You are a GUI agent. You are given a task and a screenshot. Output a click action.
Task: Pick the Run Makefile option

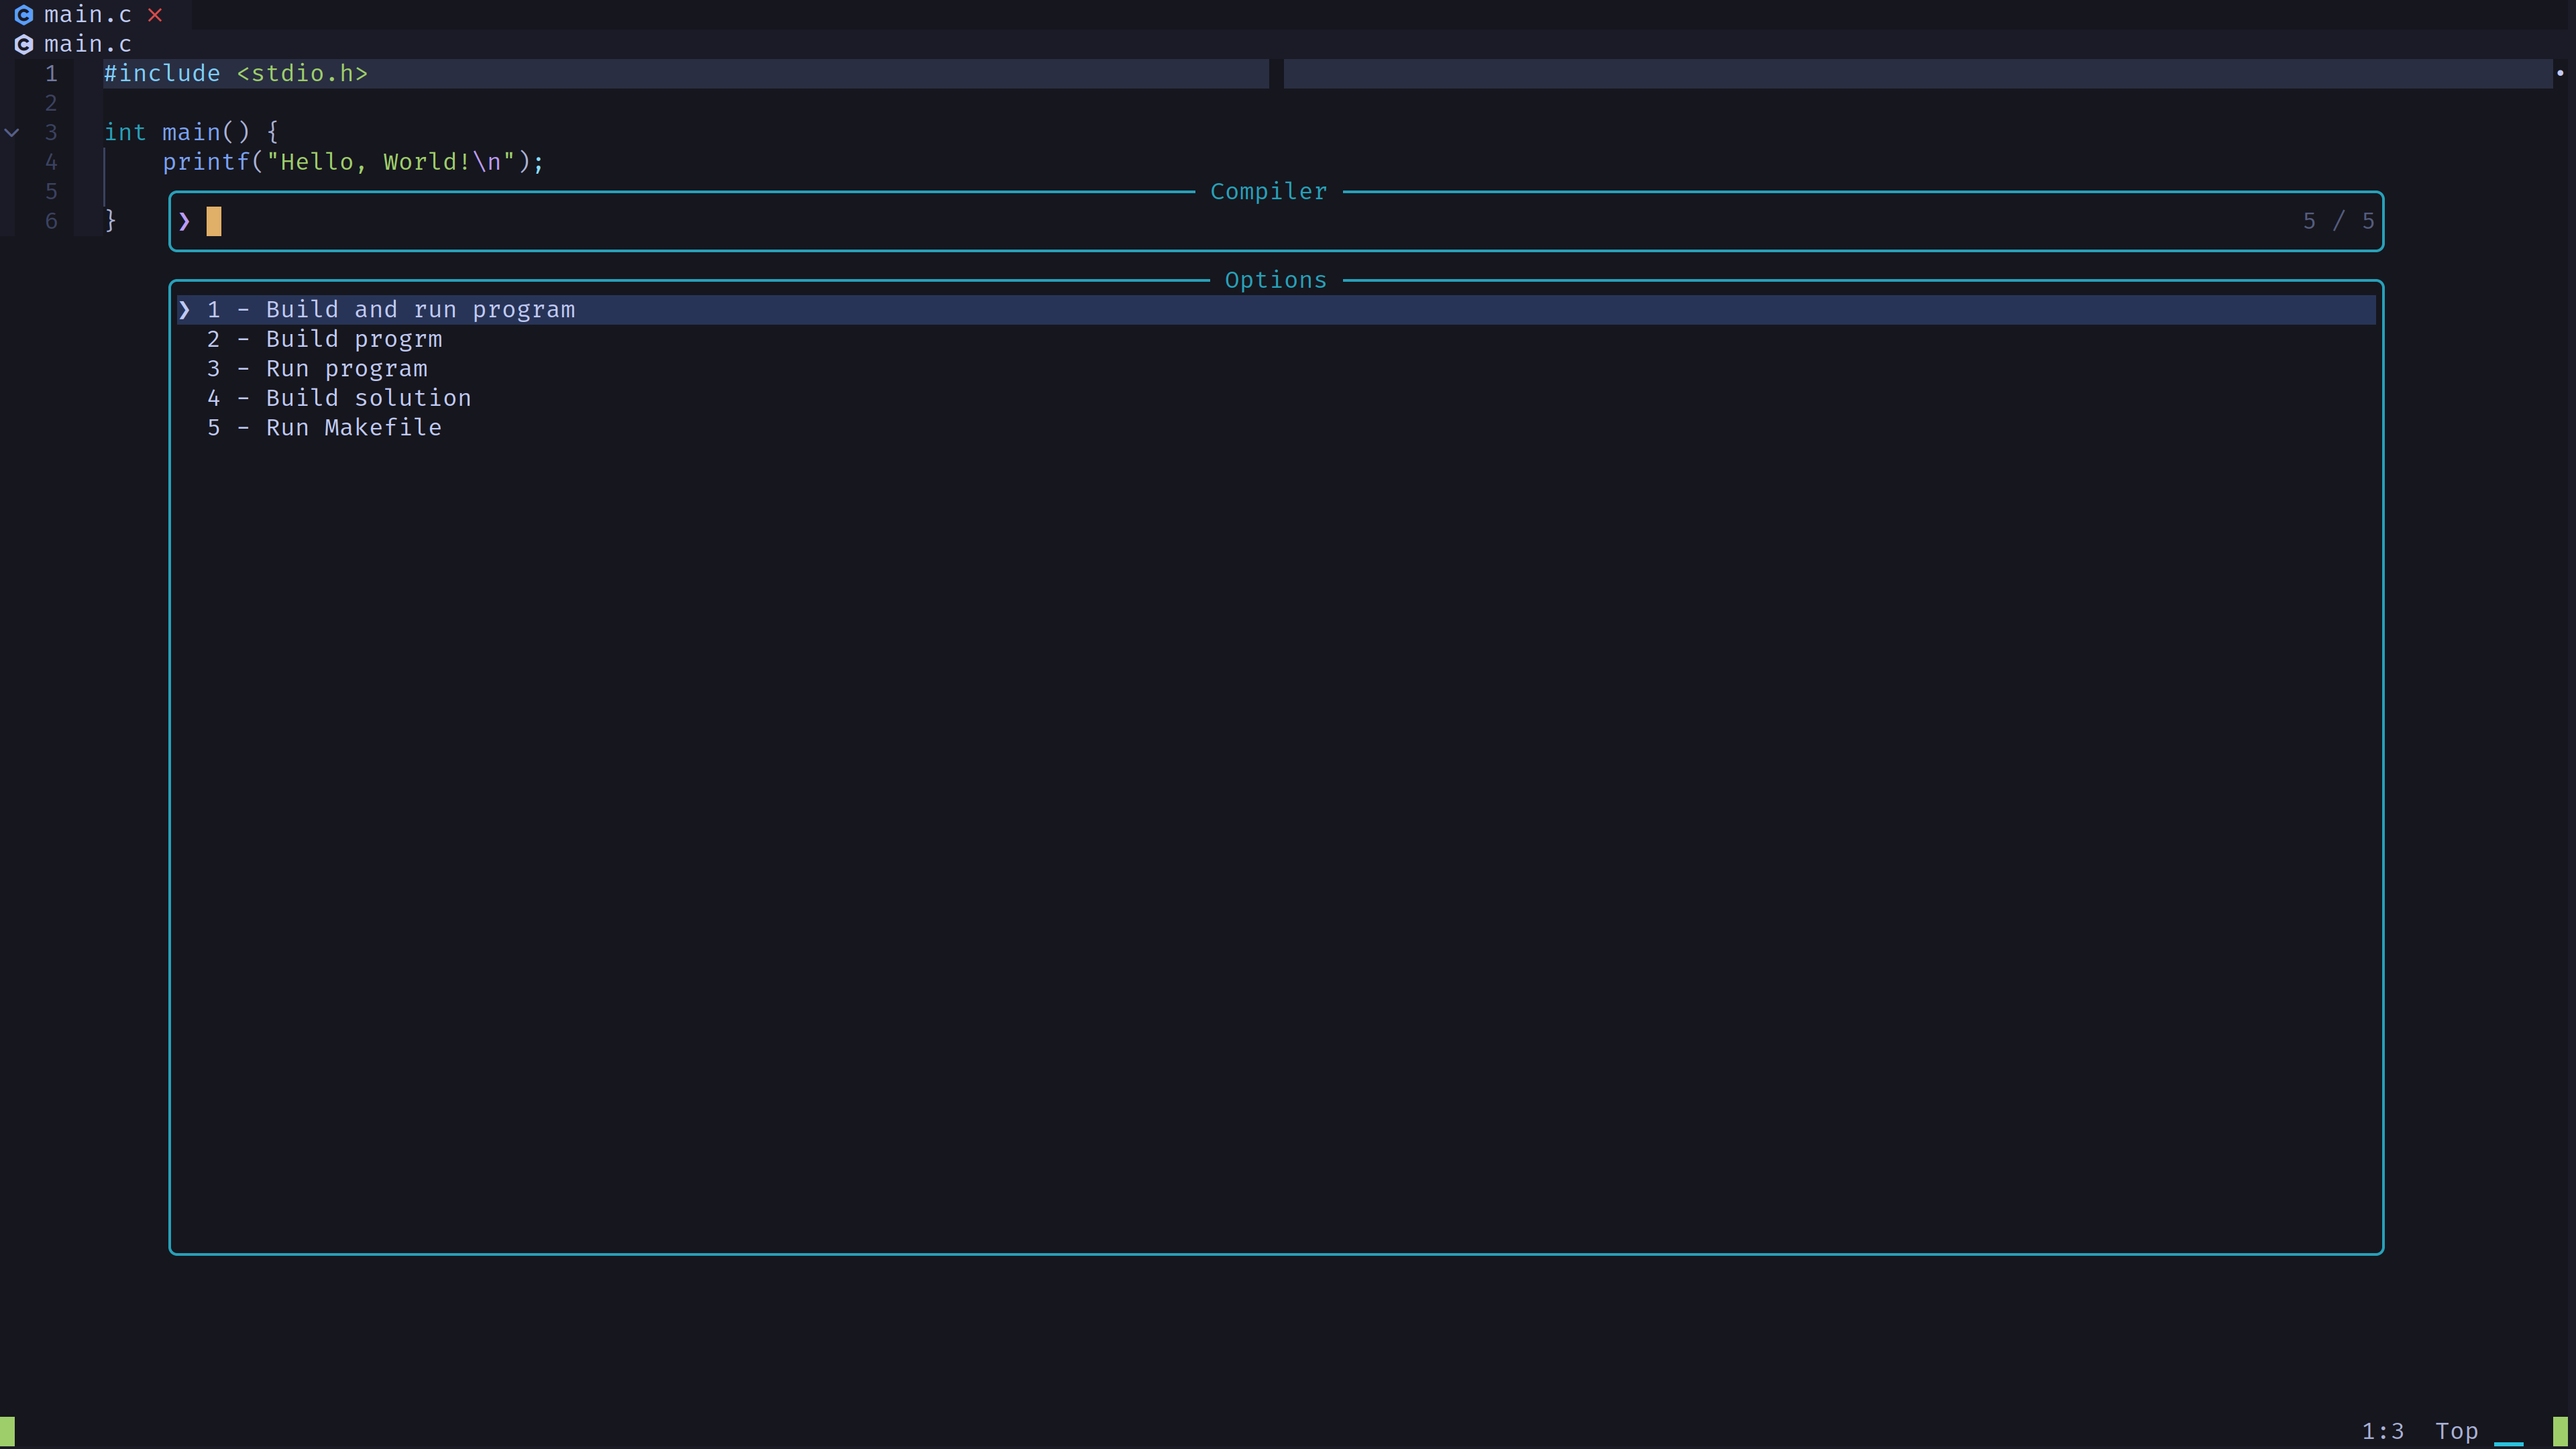pos(353,428)
